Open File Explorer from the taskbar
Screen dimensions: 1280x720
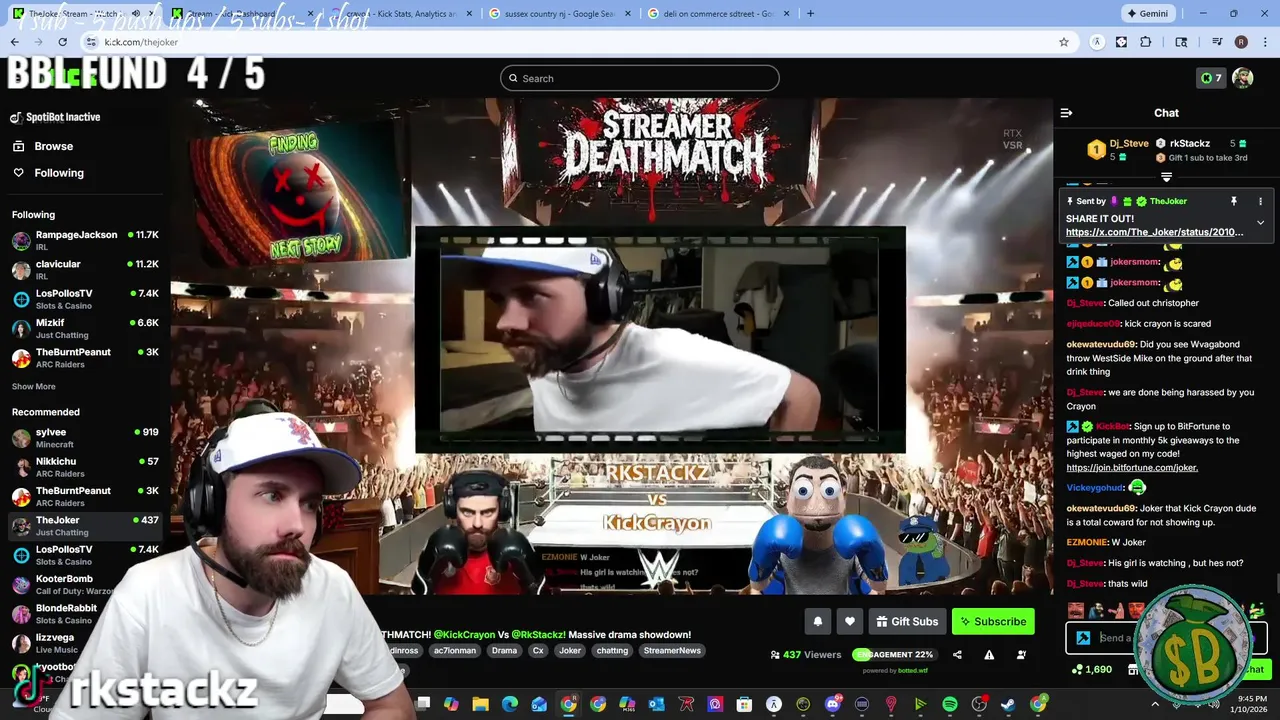[x=480, y=704]
